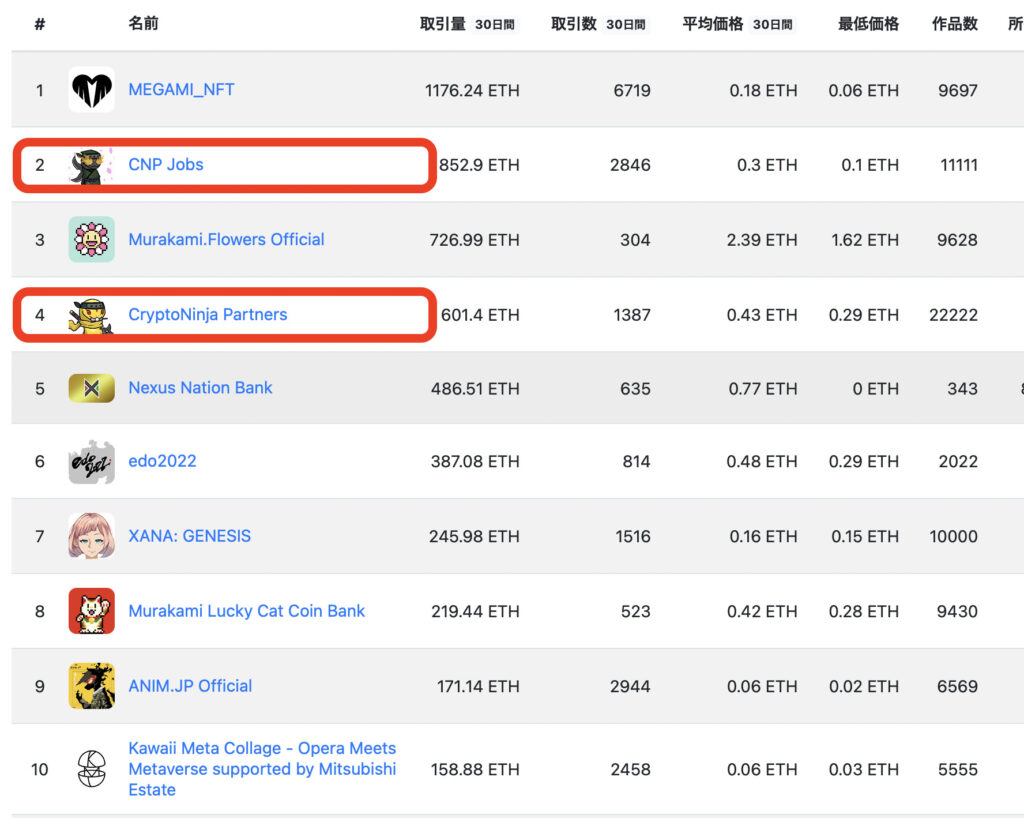Open the CNP Jobs collection link
This screenshot has height=818, width=1024.
coord(166,165)
